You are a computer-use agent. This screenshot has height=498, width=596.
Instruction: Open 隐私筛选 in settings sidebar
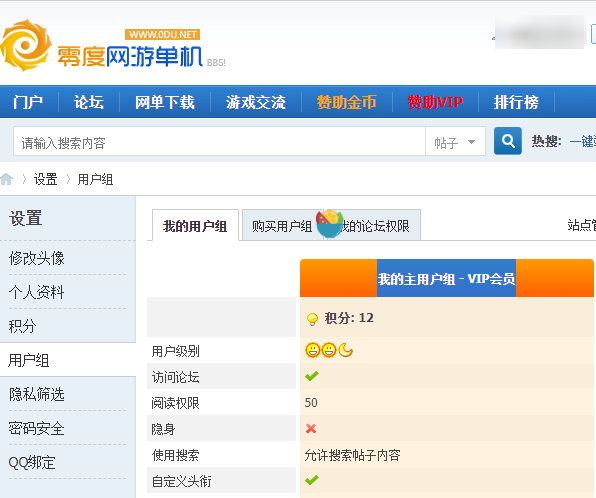(36, 394)
